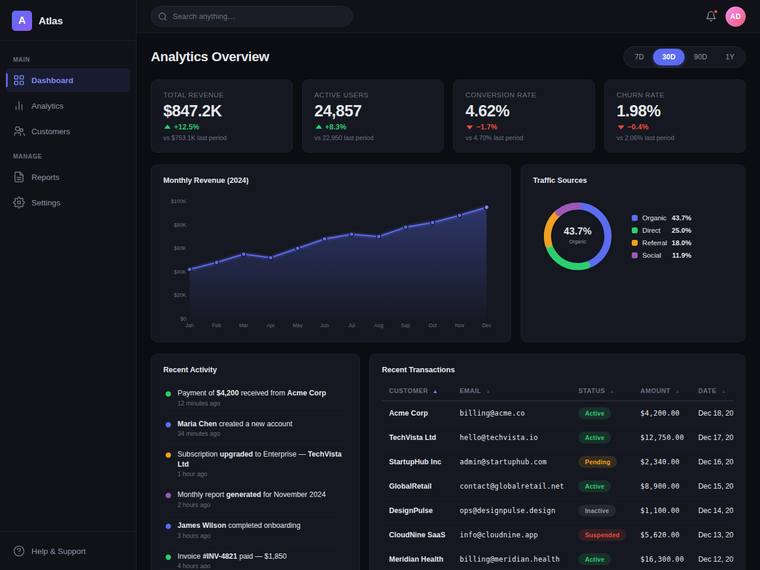Sort table by Date column
The image size is (760, 570).
(711, 391)
